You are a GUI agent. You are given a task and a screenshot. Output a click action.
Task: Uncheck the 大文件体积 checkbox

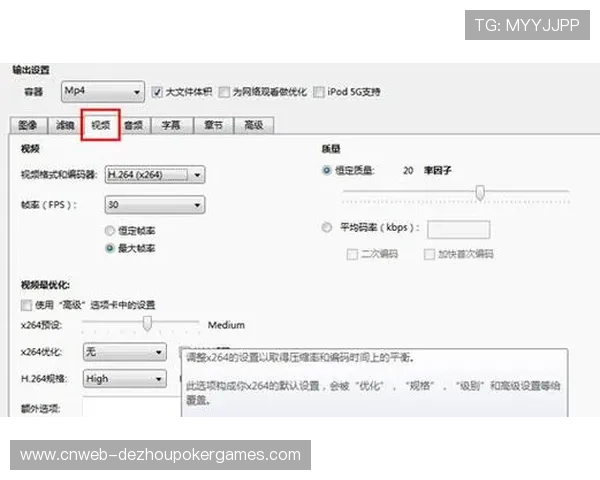pyautogui.click(x=157, y=92)
